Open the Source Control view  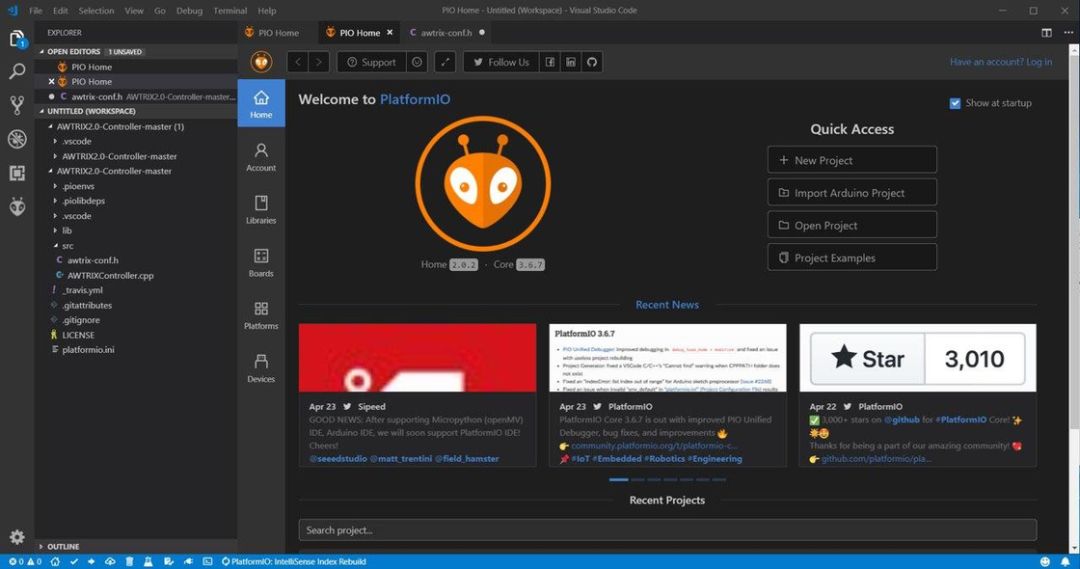[17, 105]
